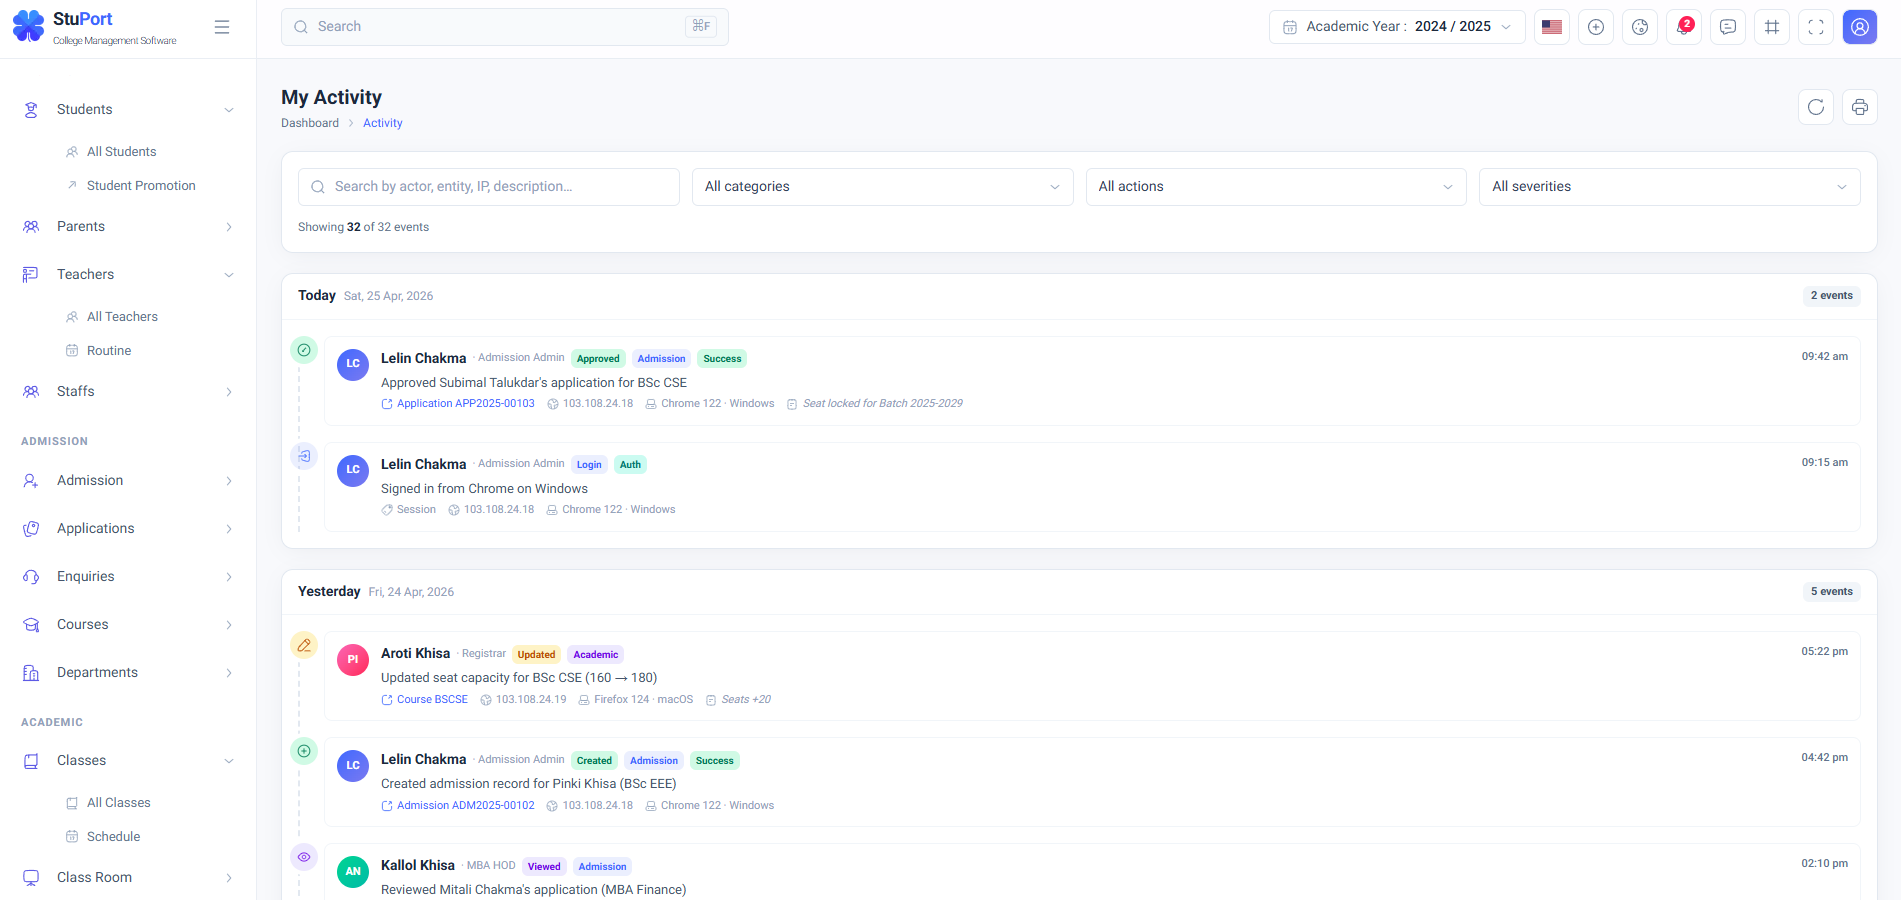The height and width of the screenshot is (900, 1901).
Task: Click the Activity breadcrumb link
Action: [x=383, y=123]
